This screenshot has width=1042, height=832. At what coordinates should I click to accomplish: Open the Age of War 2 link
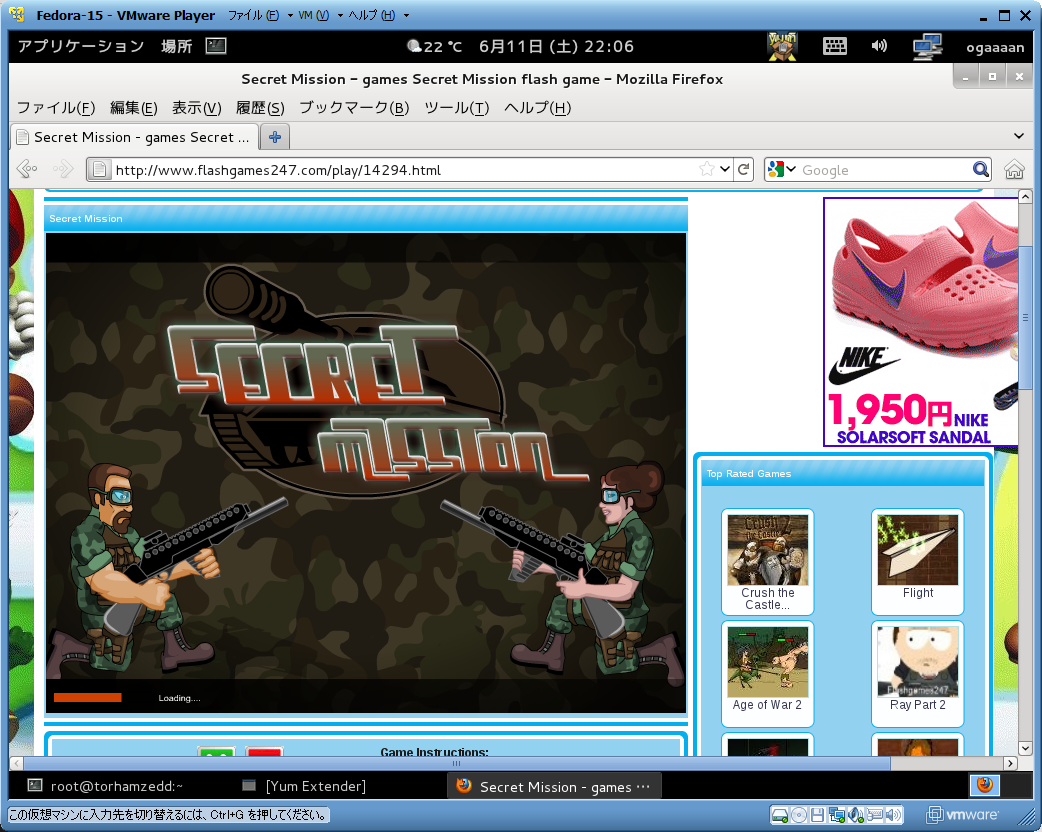pos(767,704)
